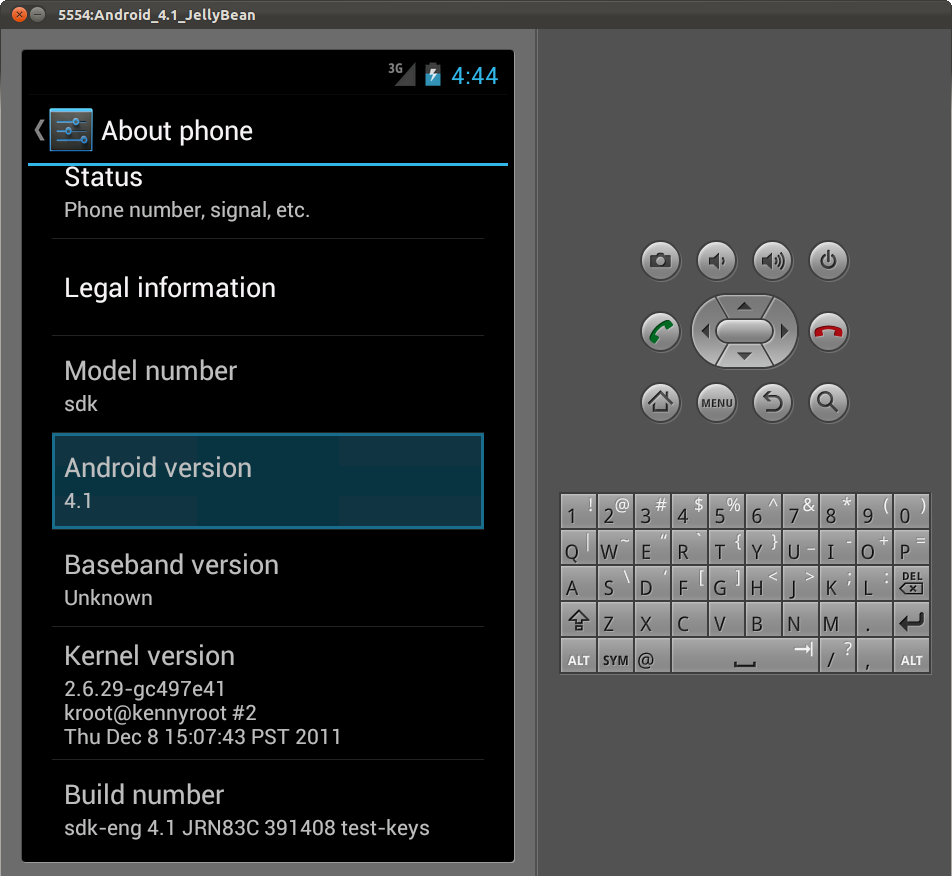Click the Shift key on the keyboard
Viewport: 952px width, 876px height.
(x=579, y=620)
